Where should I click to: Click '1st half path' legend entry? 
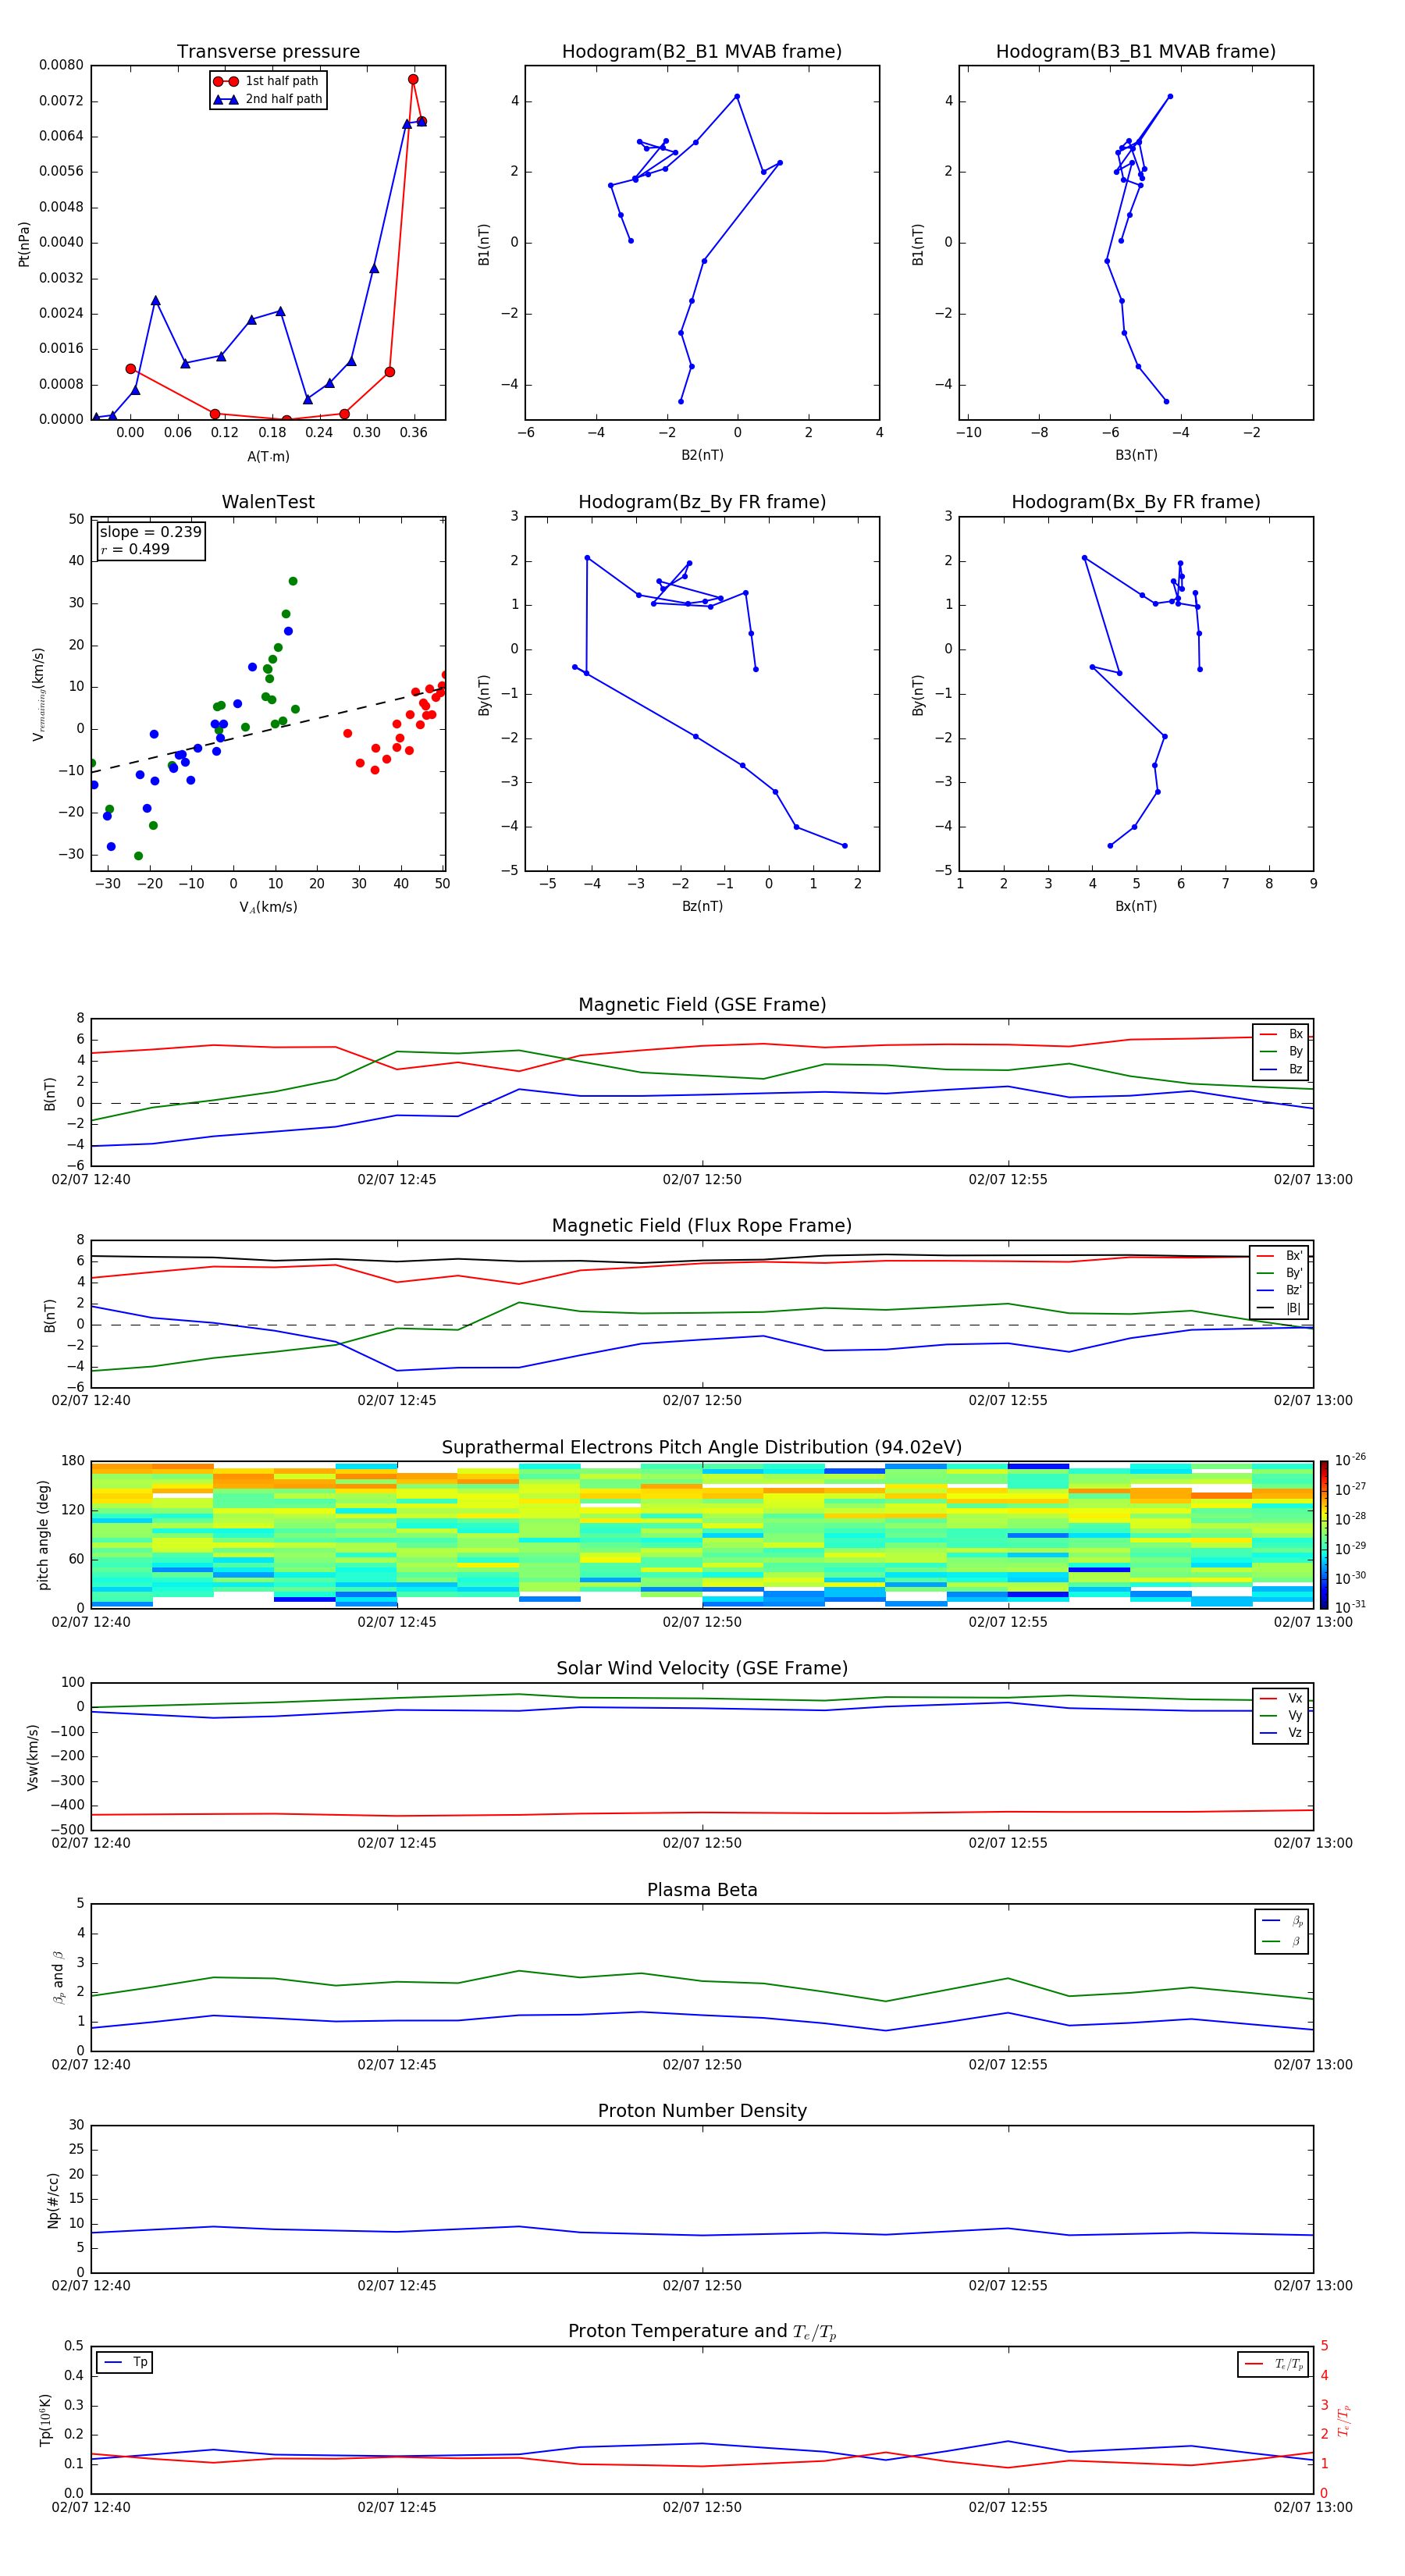tap(267, 81)
